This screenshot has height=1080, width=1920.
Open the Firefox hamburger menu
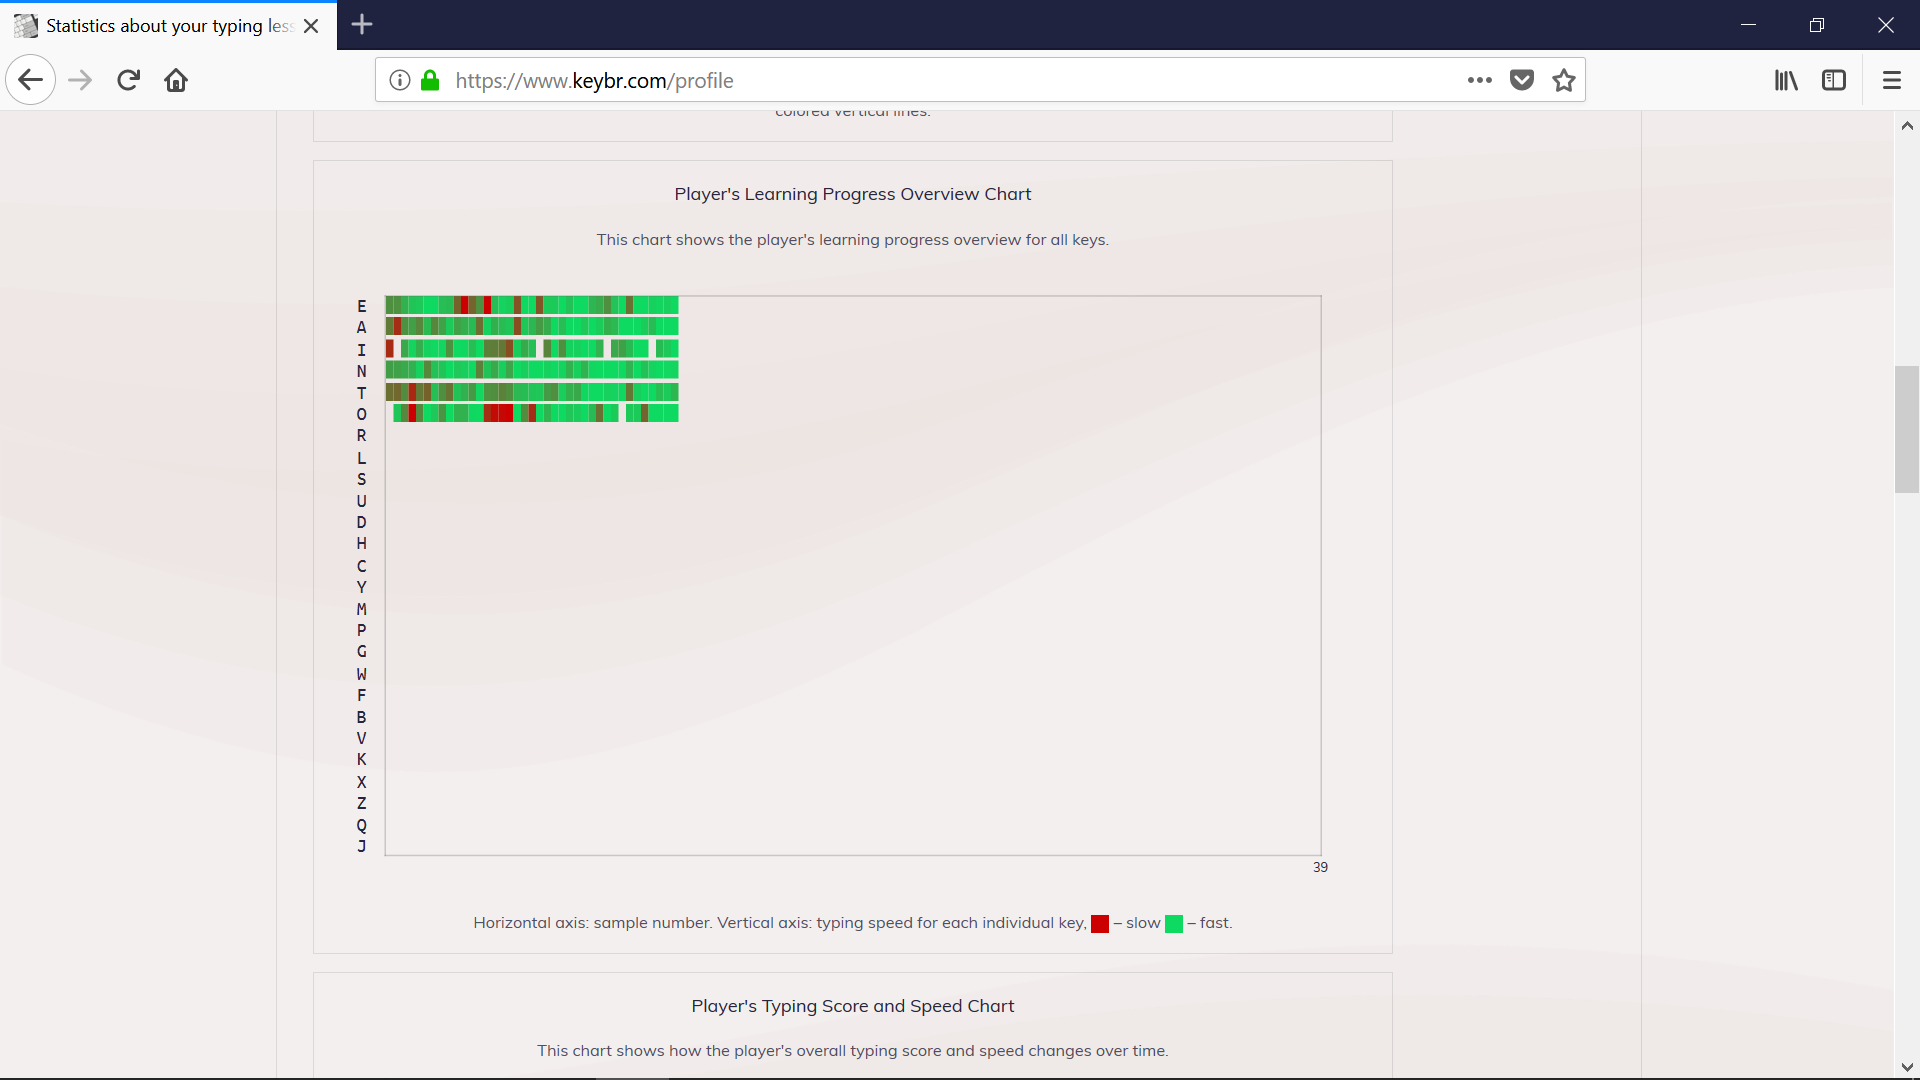coord(1891,80)
